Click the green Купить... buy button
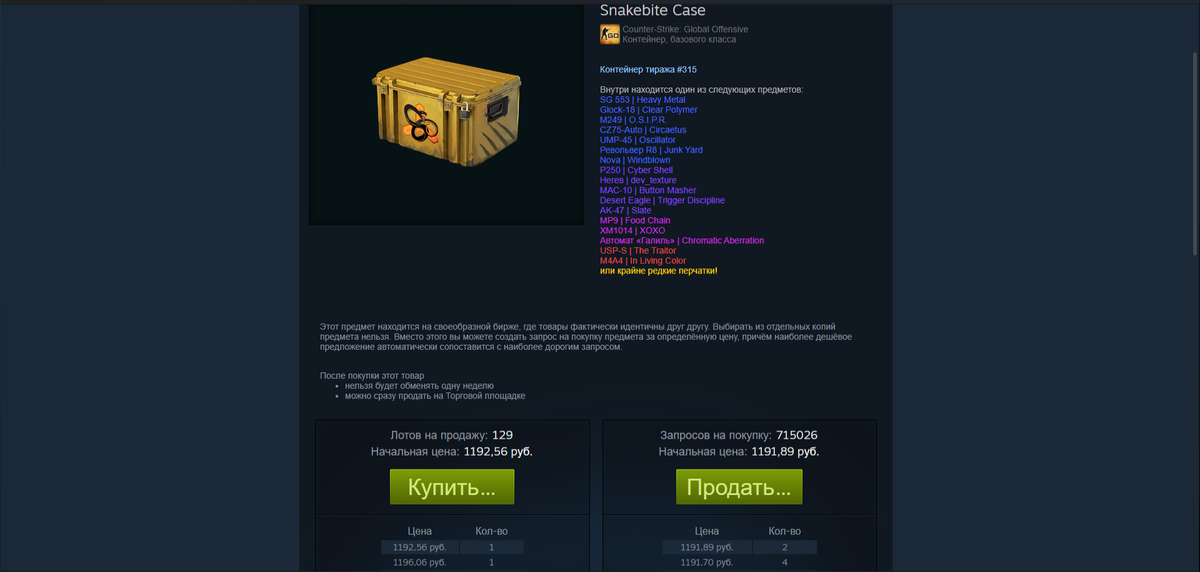This screenshot has width=1200, height=572. [x=452, y=487]
